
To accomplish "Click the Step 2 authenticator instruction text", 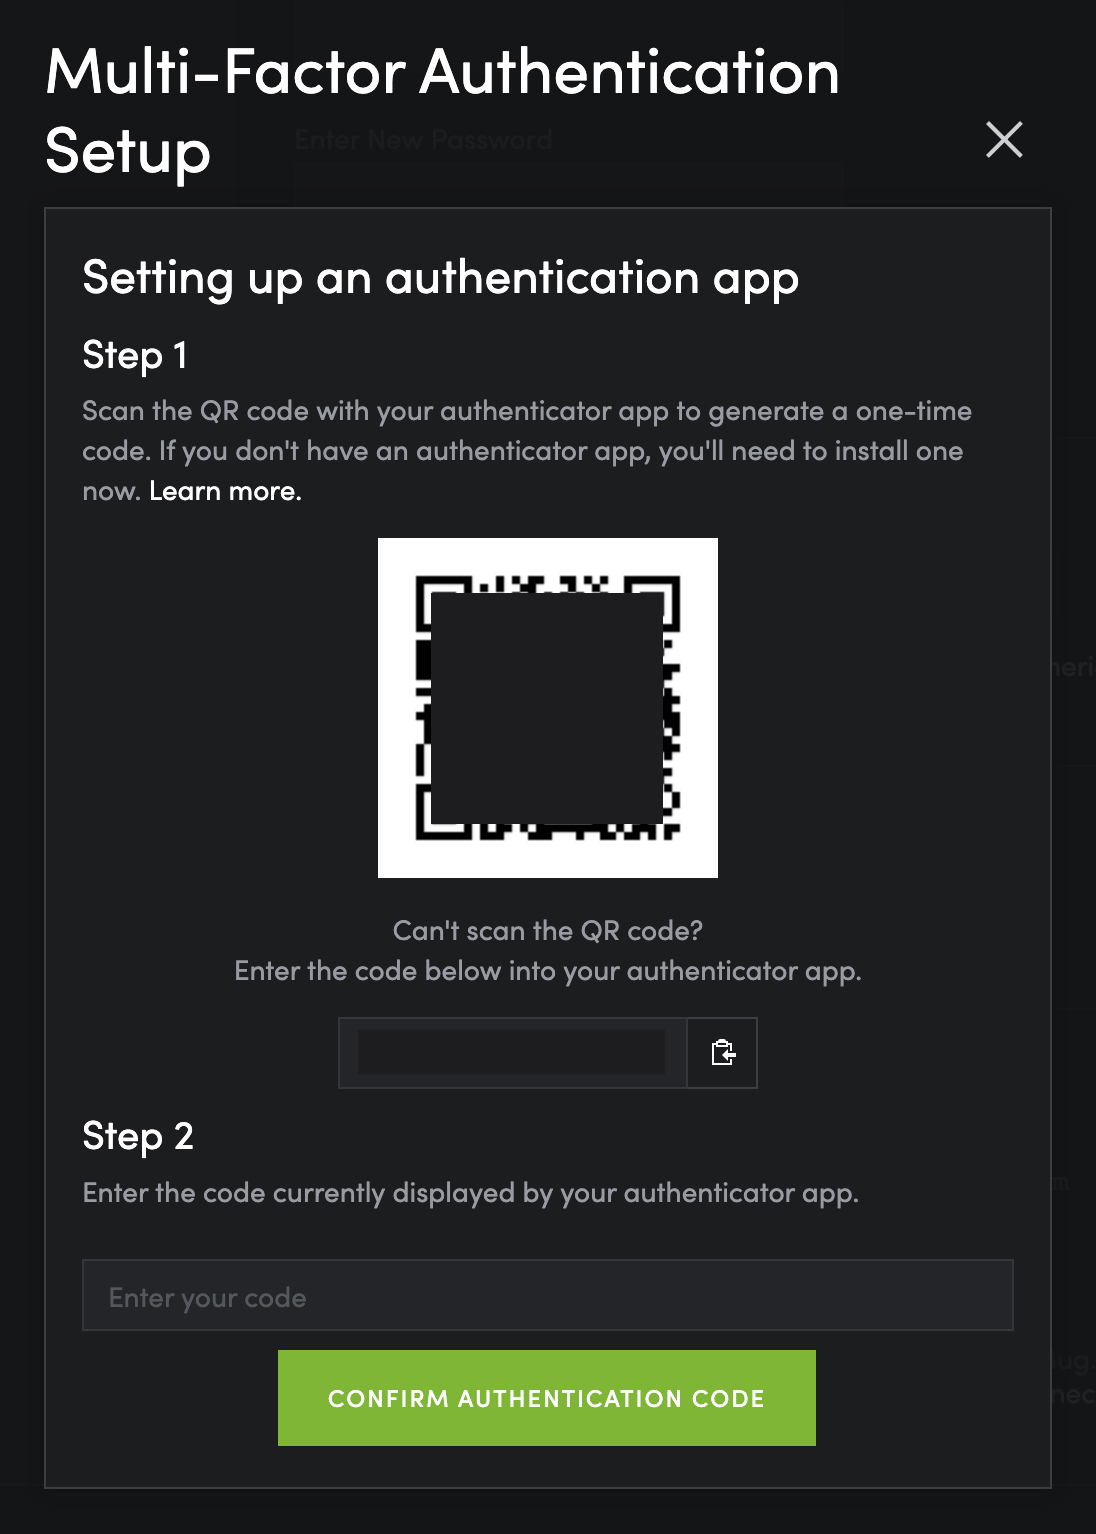I will click(470, 1193).
